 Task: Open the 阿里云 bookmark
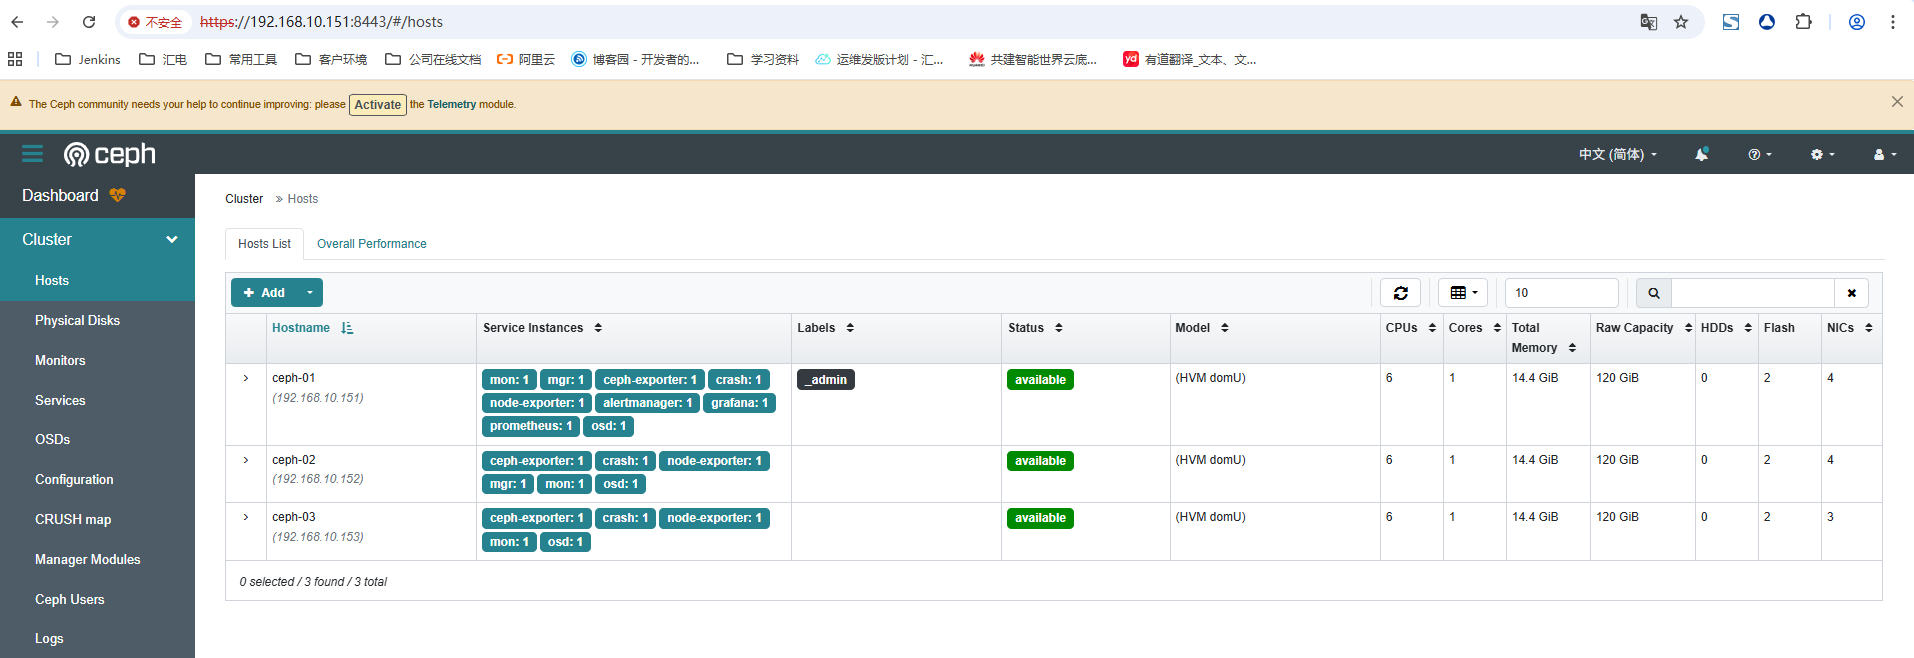pos(526,60)
